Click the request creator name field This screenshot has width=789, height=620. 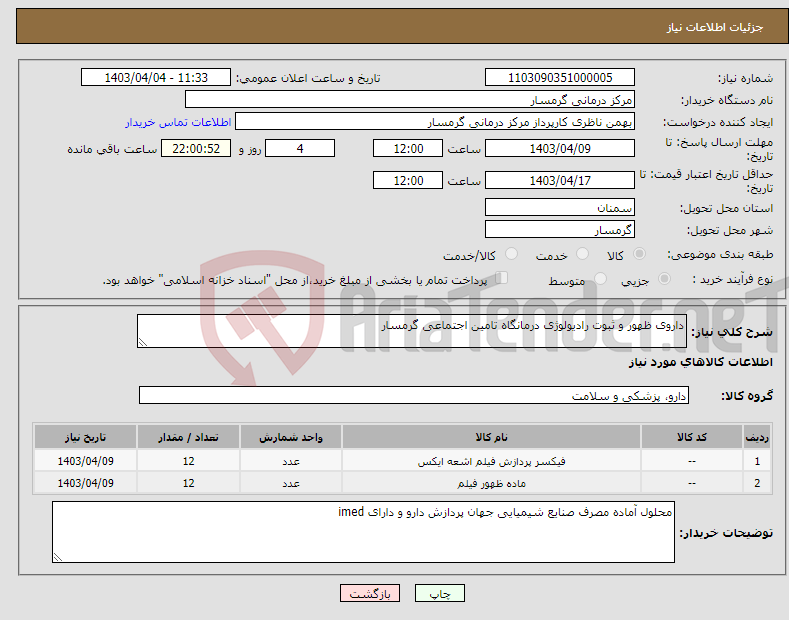point(435,122)
